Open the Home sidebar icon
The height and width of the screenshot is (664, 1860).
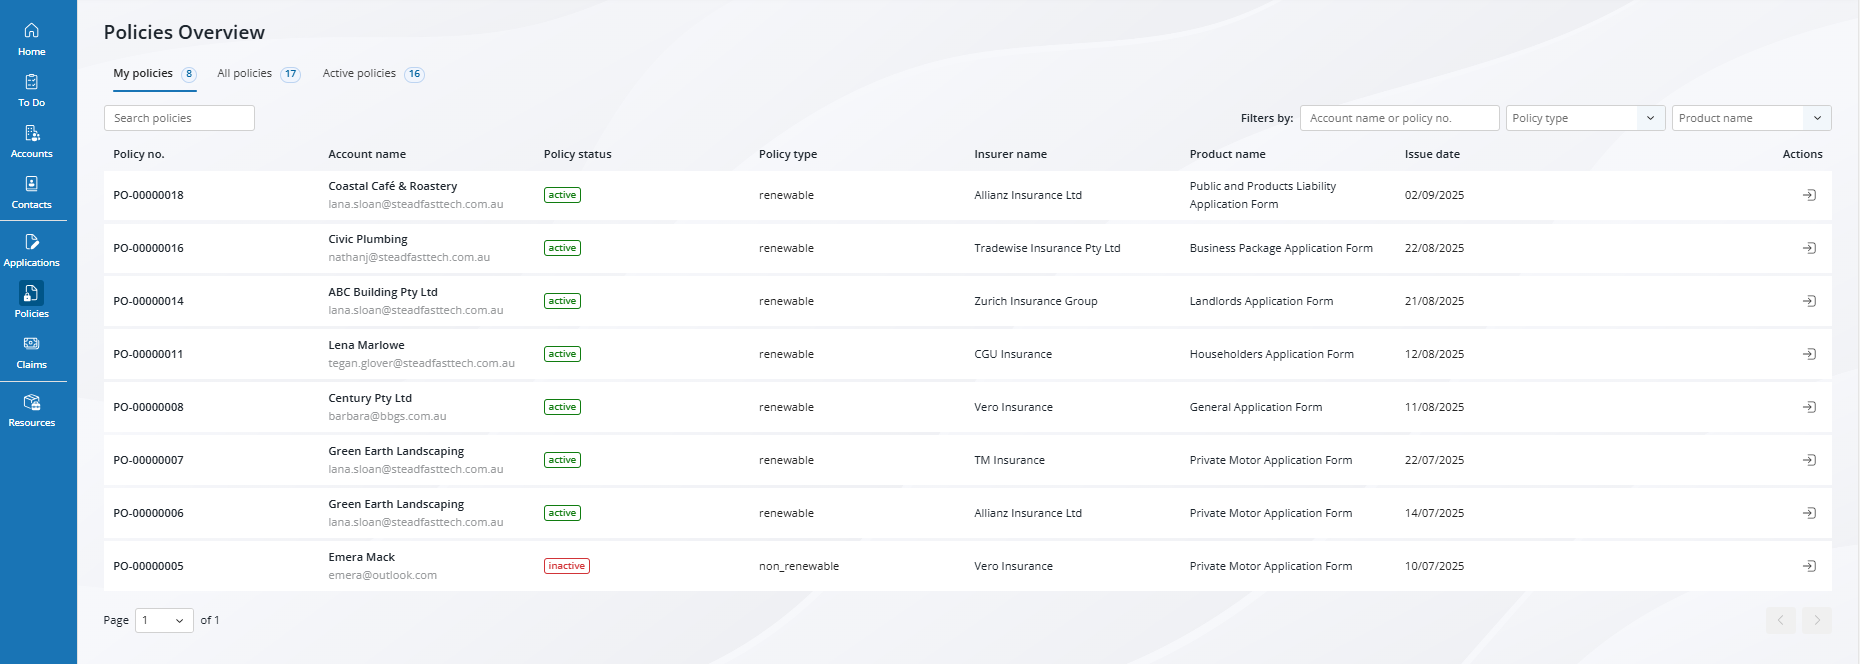pos(32,38)
